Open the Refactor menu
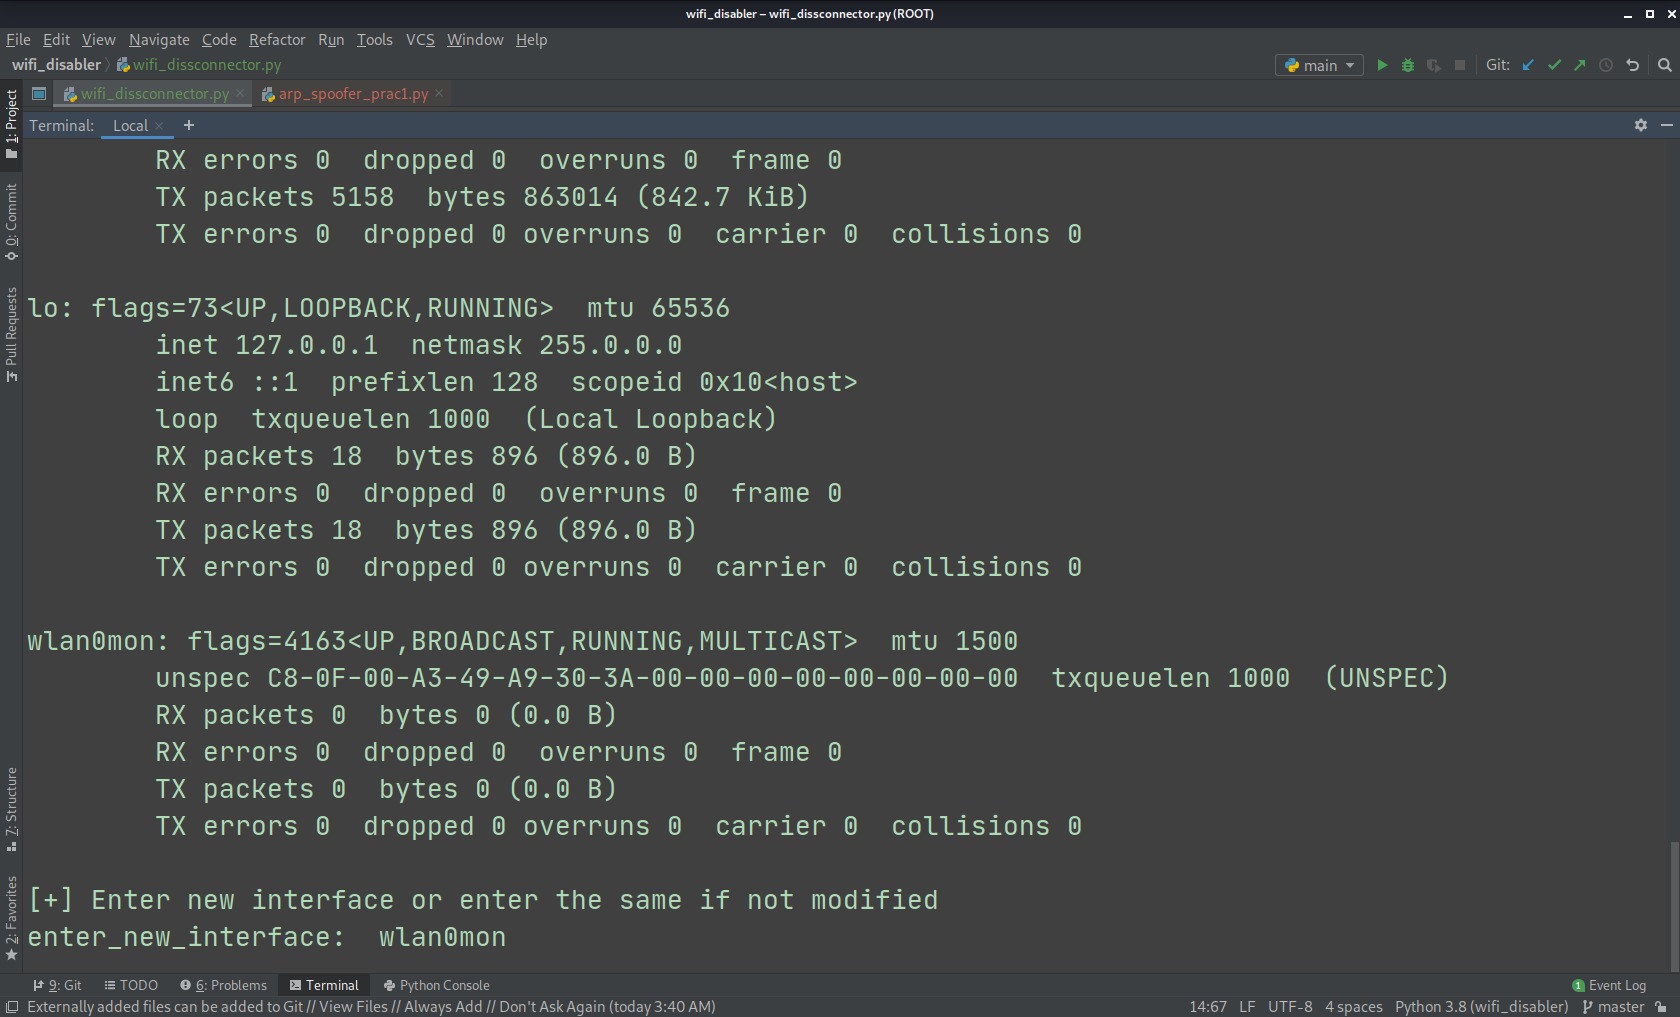 [277, 40]
